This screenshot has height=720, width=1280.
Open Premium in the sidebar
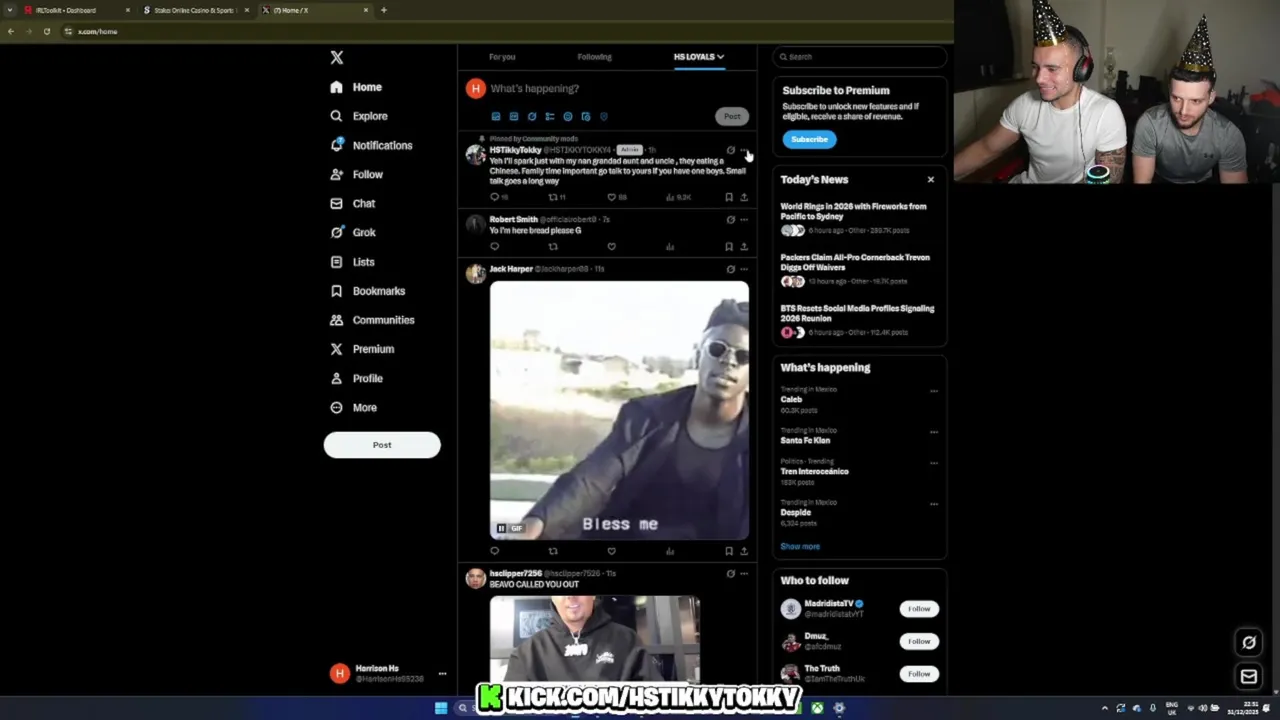[361, 349]
